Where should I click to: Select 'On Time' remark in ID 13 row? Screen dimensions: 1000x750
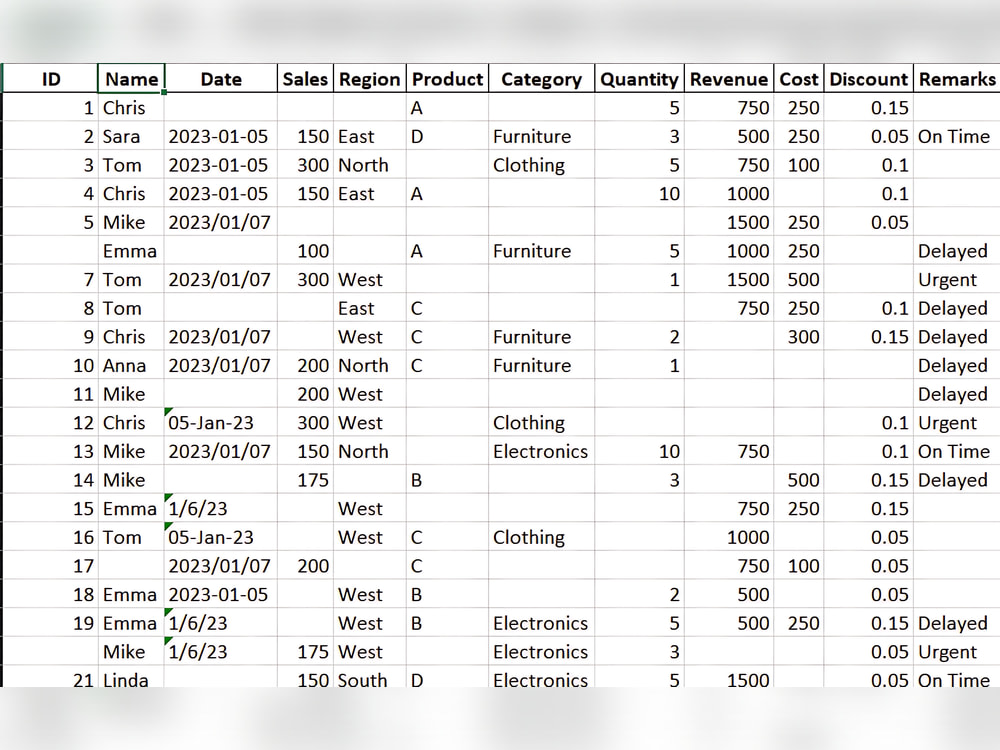[x=957, y=452]
